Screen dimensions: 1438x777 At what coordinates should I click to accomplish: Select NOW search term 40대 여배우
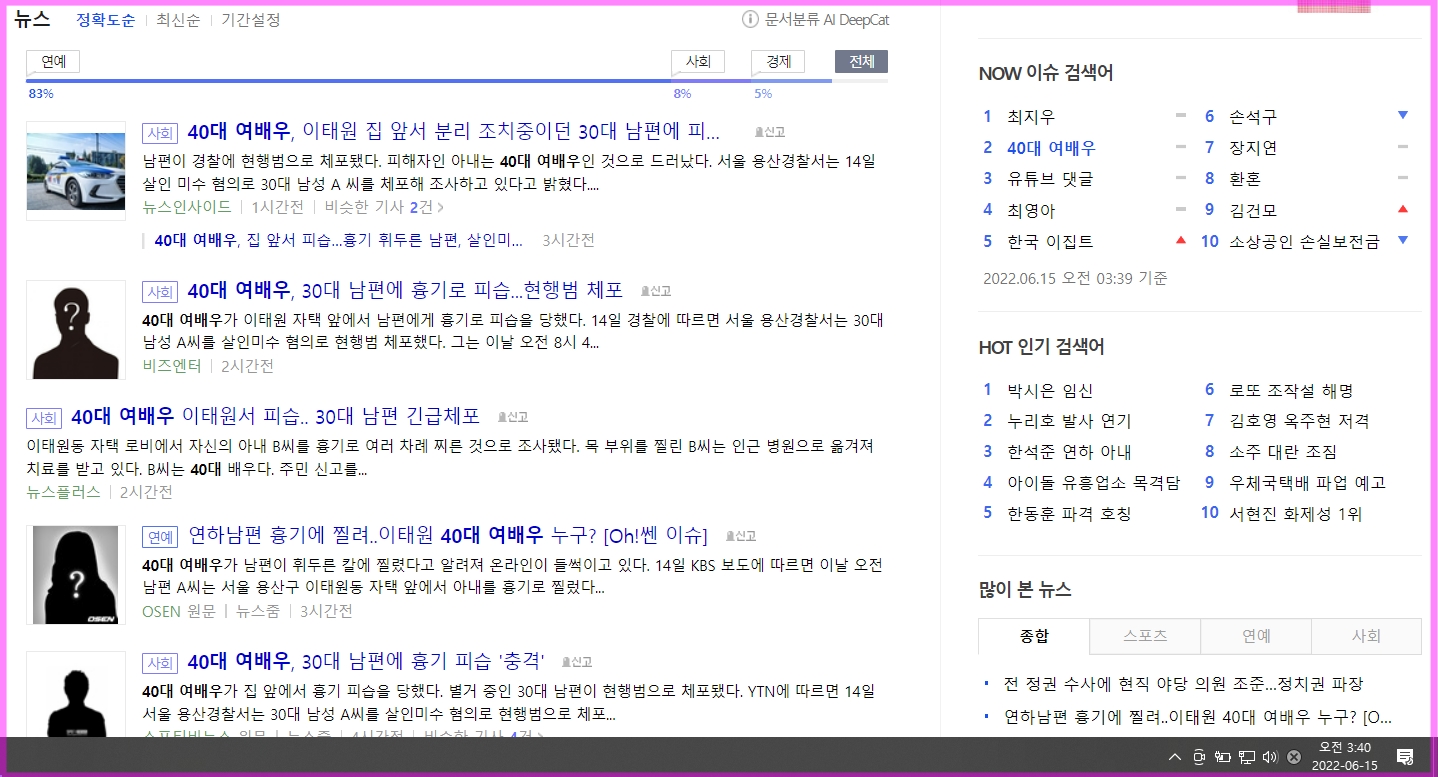1051,148
